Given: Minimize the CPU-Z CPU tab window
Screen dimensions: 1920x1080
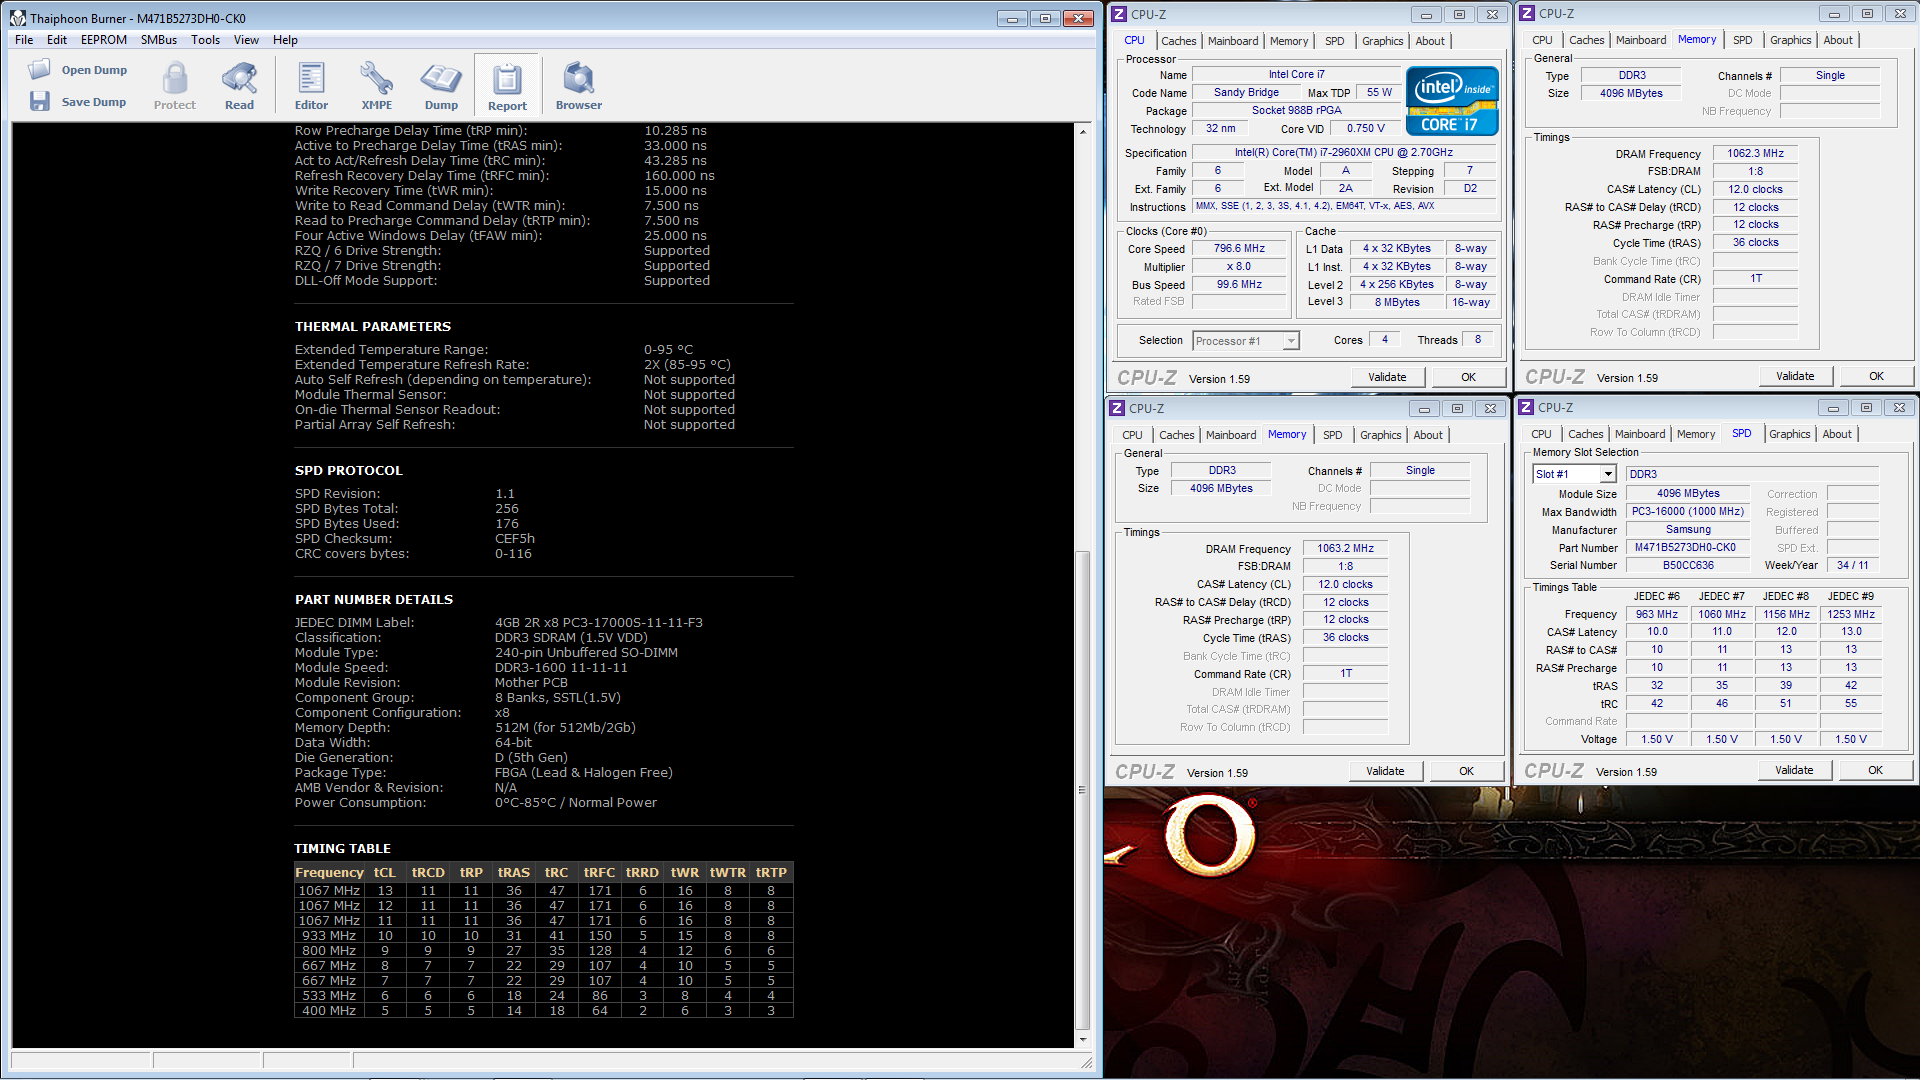Looking at the screenshot, I should 1426,14.
